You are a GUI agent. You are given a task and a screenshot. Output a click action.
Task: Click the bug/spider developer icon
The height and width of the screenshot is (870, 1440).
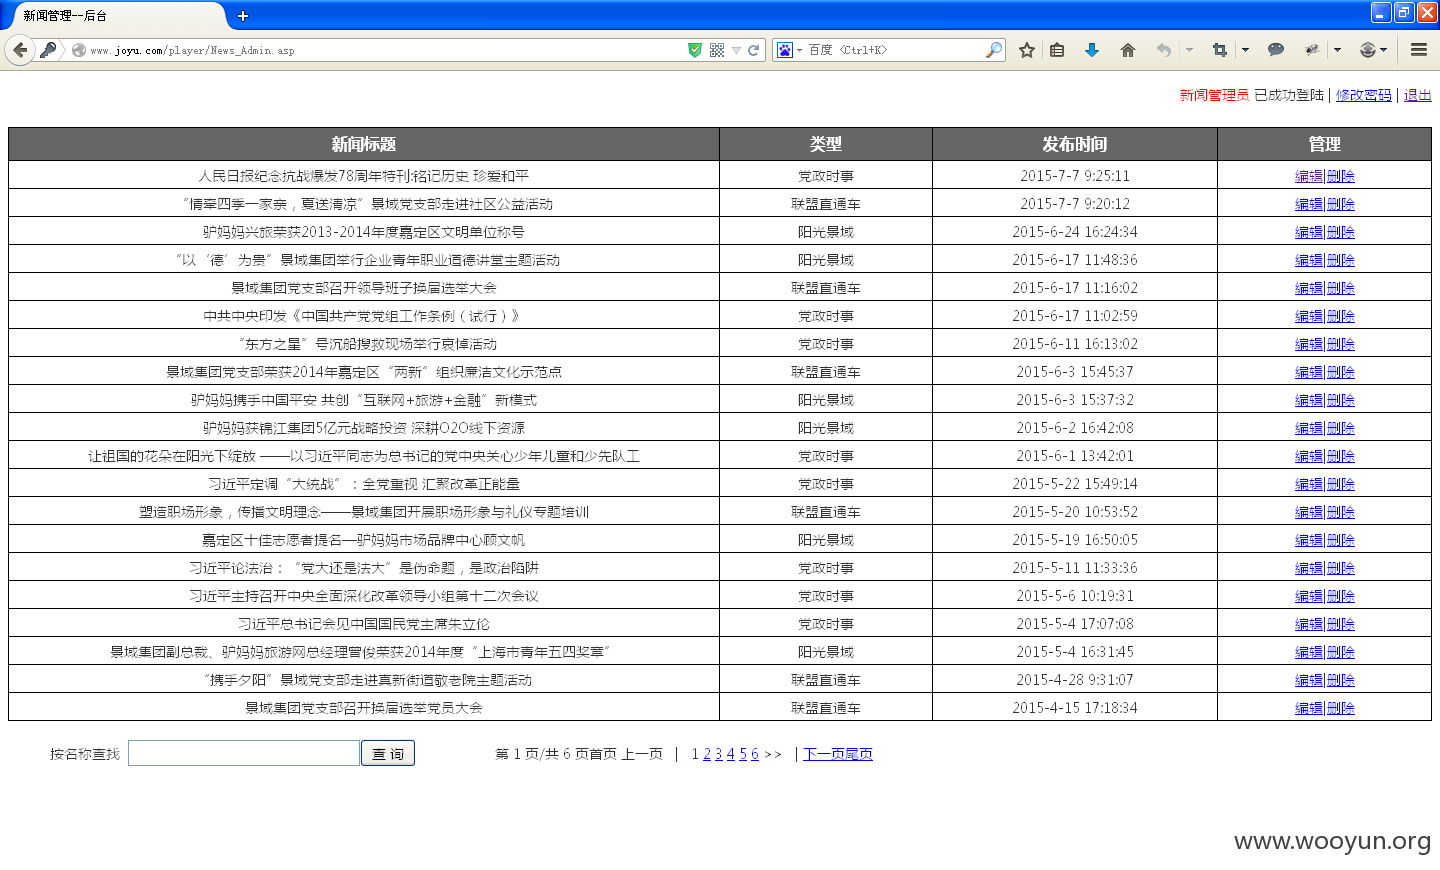click(x=1312, y=50)
